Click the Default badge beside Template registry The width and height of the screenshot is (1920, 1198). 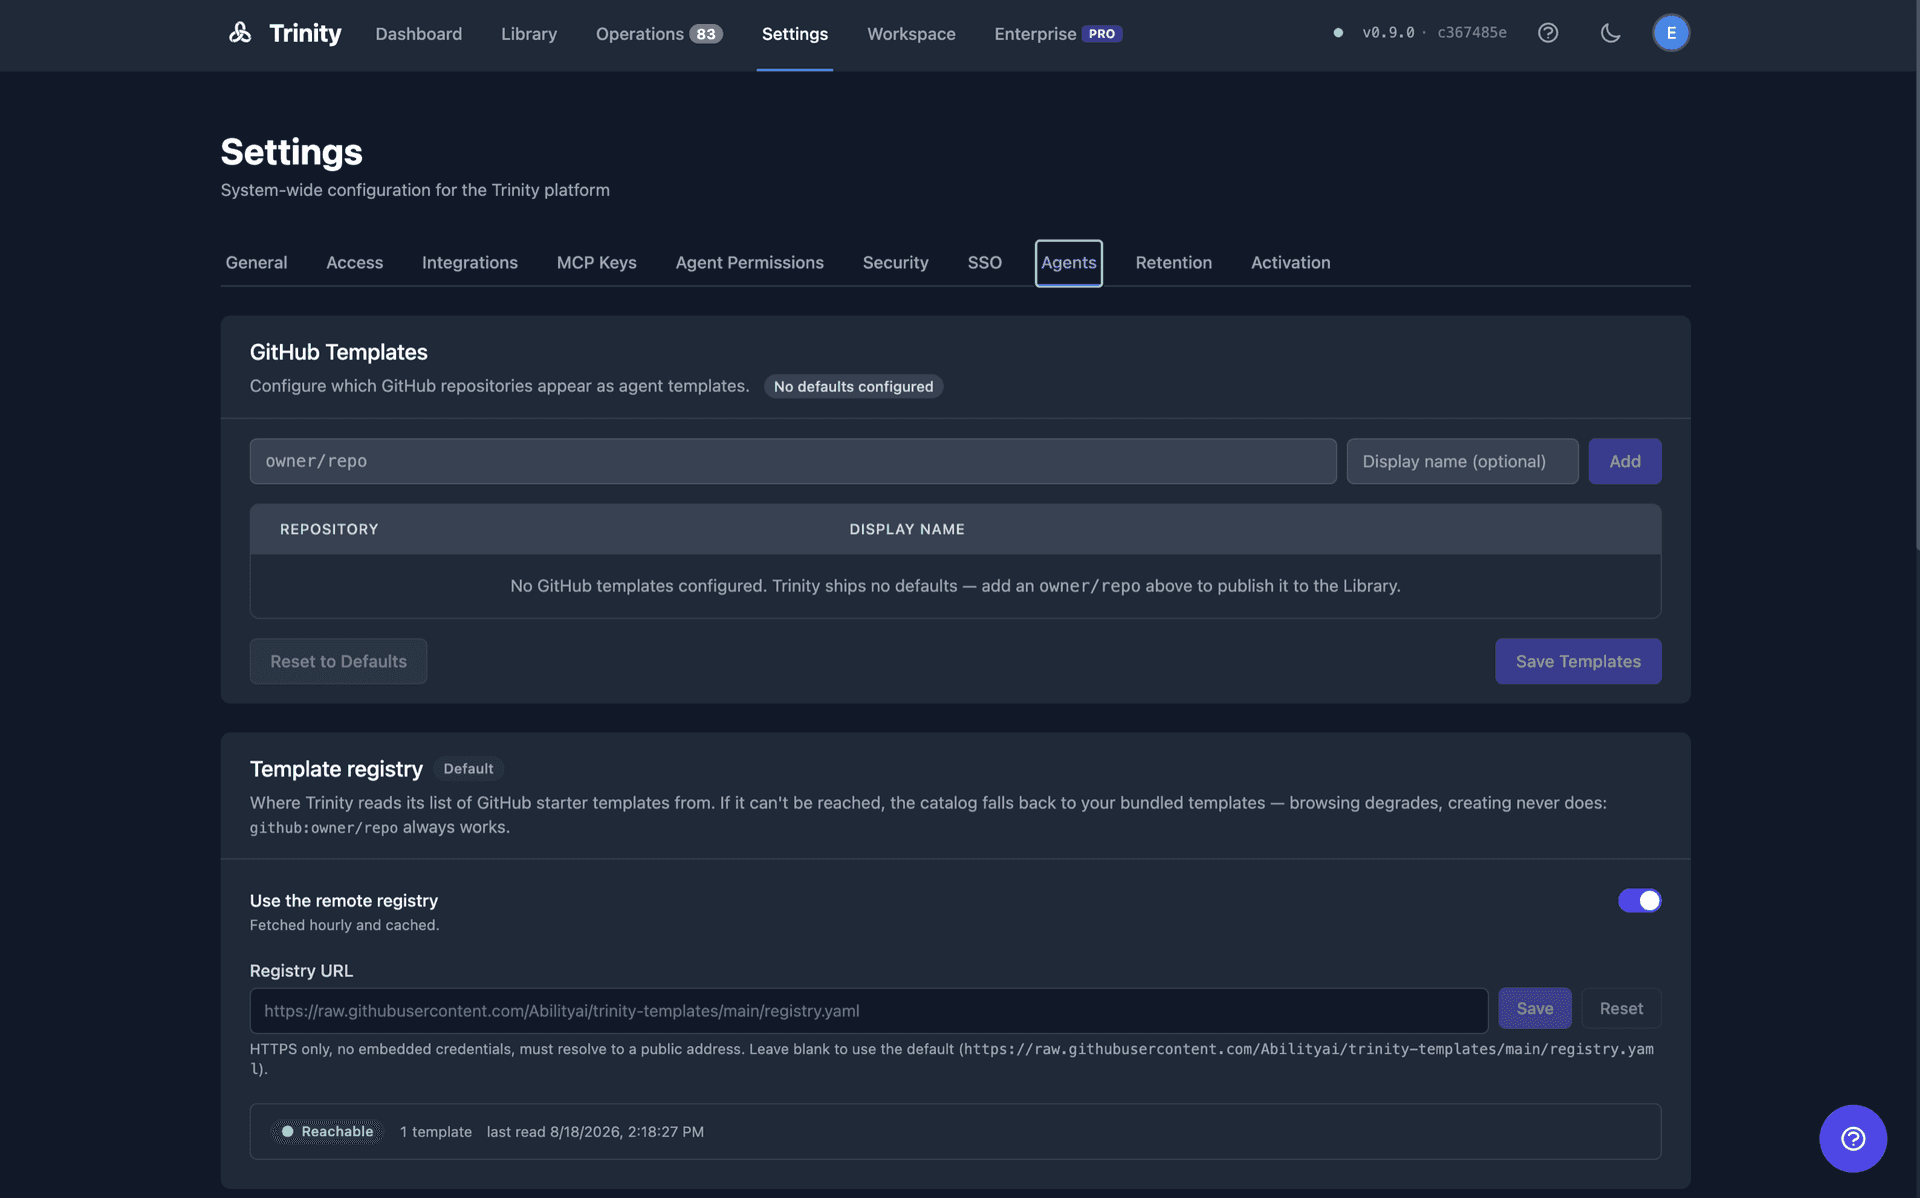[x=468, y=768]
